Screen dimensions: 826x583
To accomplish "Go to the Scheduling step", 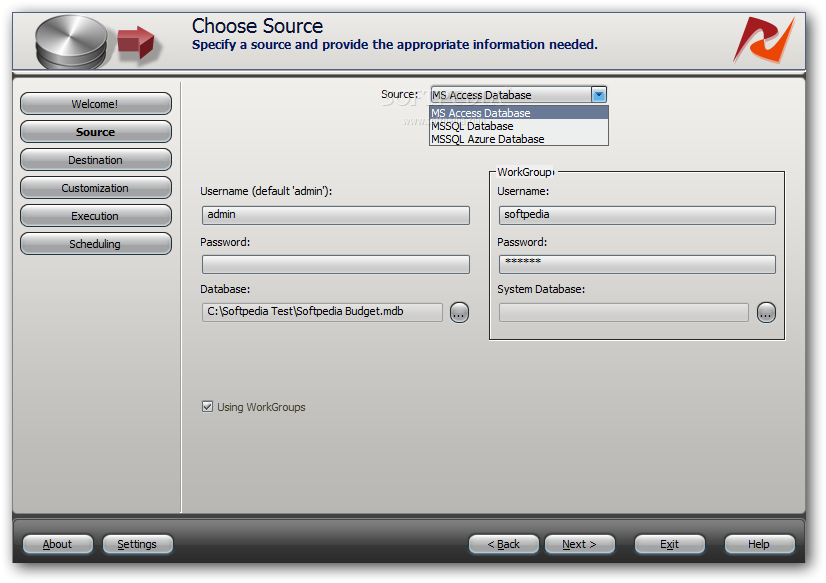I will 95,243.
